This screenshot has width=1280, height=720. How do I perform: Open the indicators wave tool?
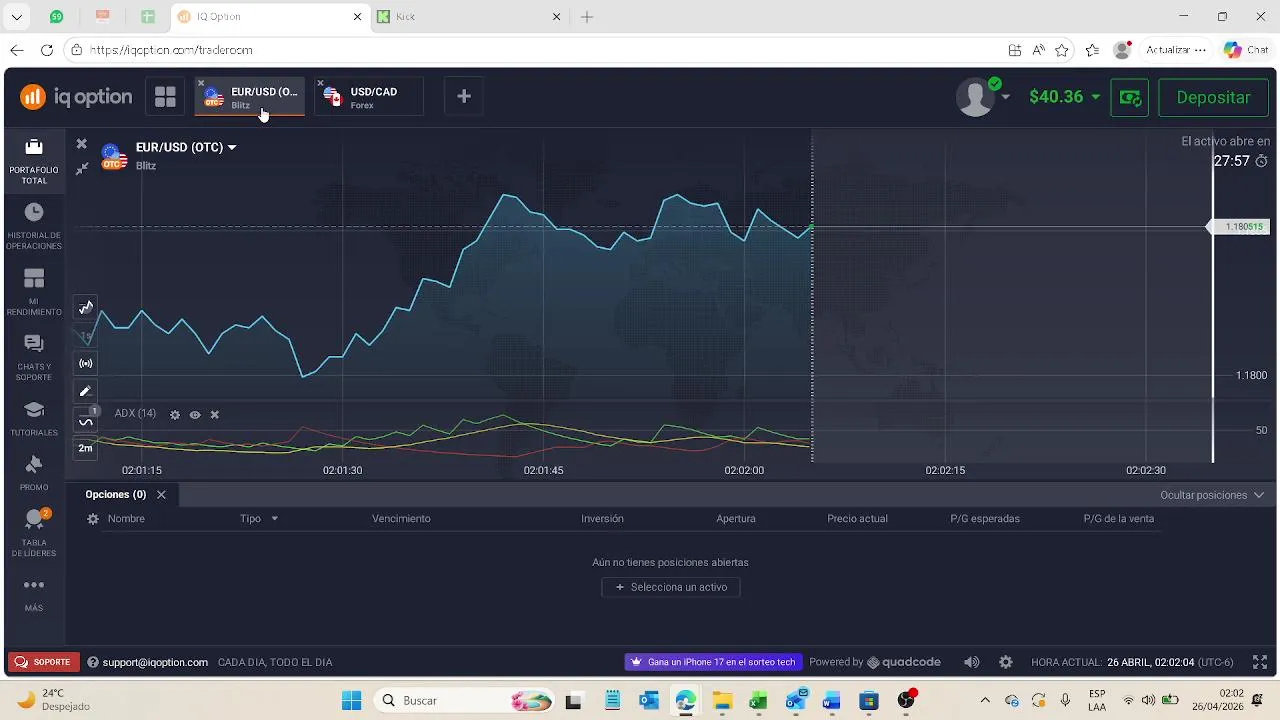coord(86,421)
